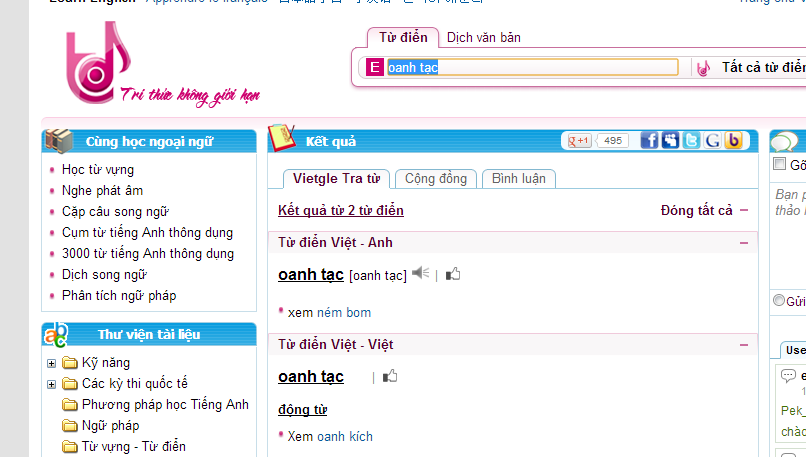Image resolution: width=806 pixels, height=457 pixels.
Task: Open the Phân tích ngữ pháp link
Action: click(x=119, y=296)
